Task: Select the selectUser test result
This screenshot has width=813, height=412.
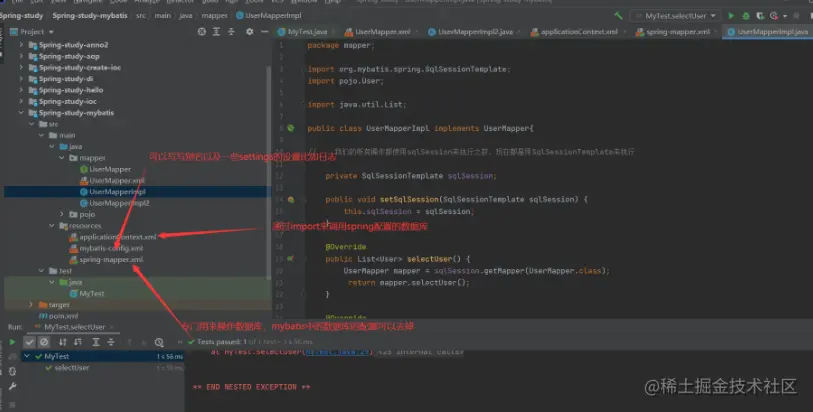Action: (72, 368)
